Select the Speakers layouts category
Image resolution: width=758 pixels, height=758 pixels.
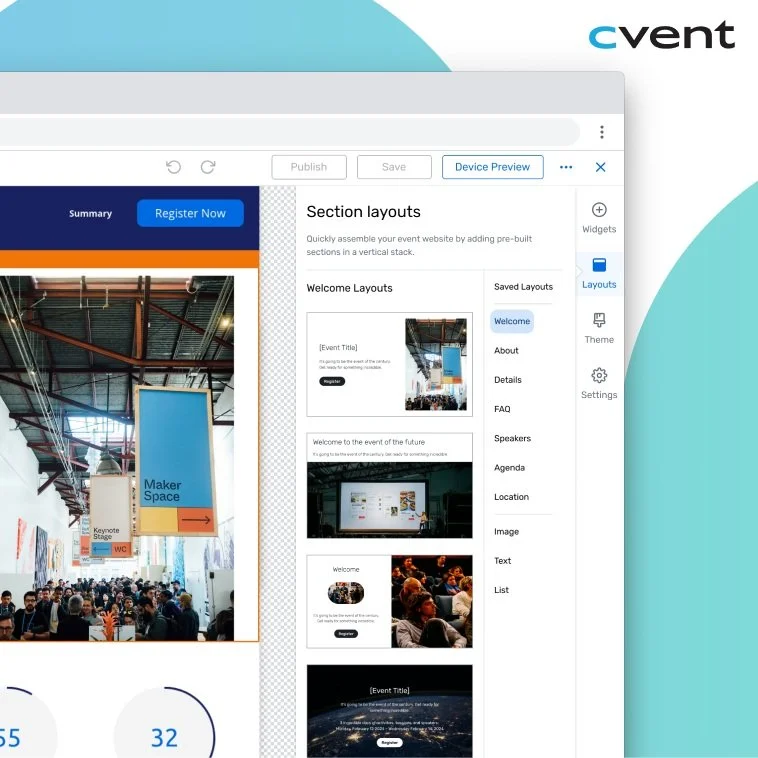click(x=512, y=438)
